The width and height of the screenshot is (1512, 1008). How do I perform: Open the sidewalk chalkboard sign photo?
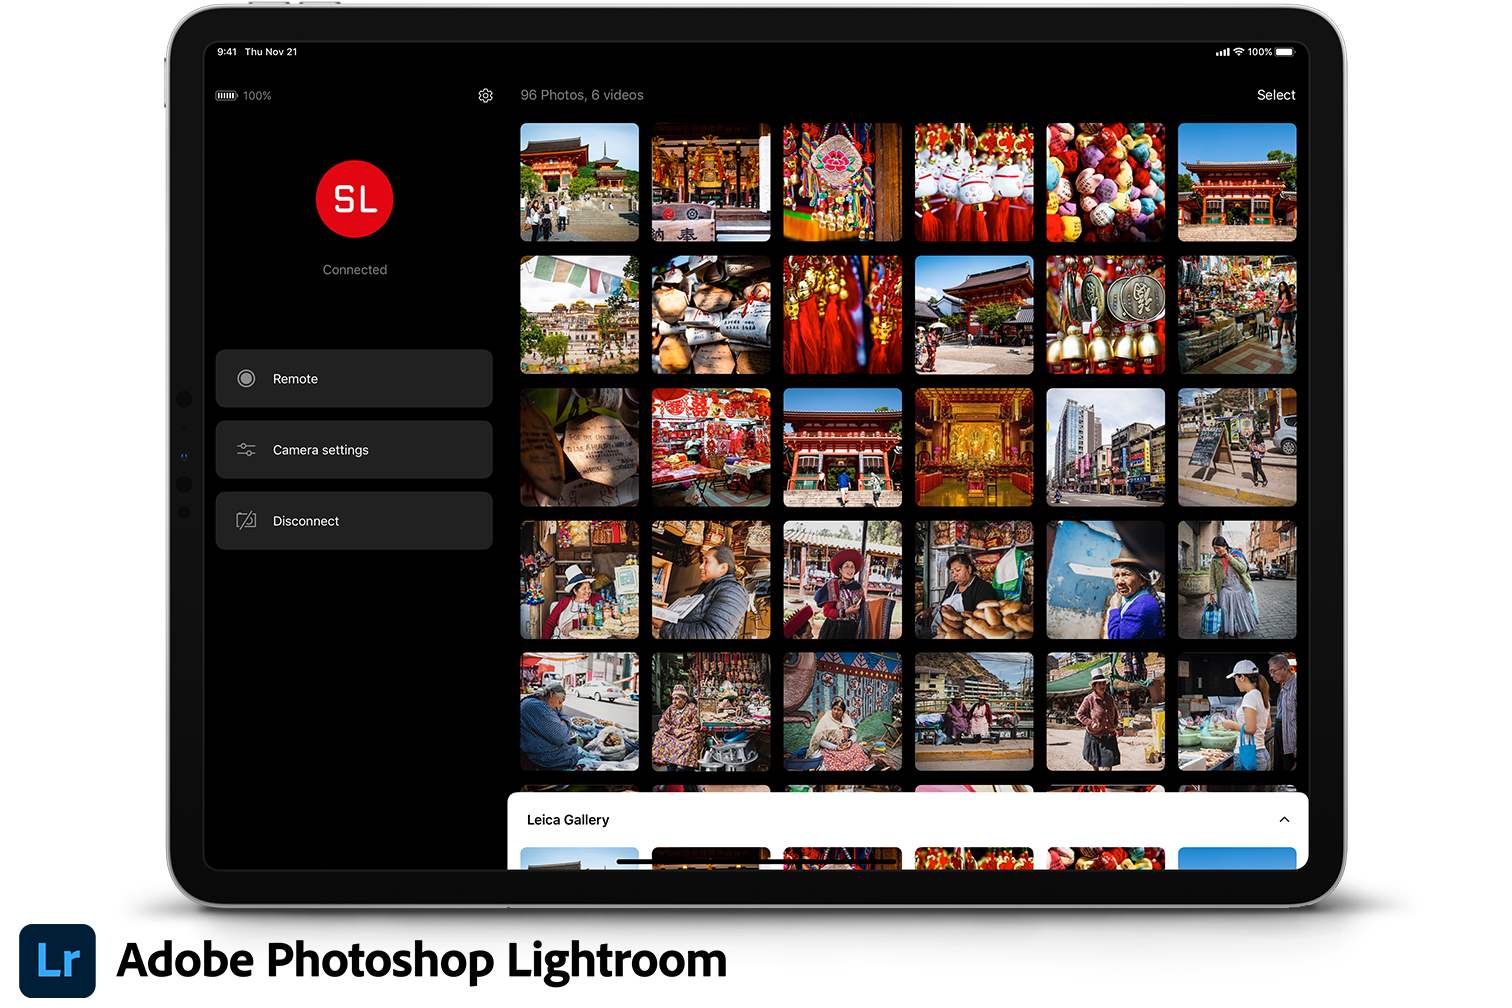pos(1237,447)
